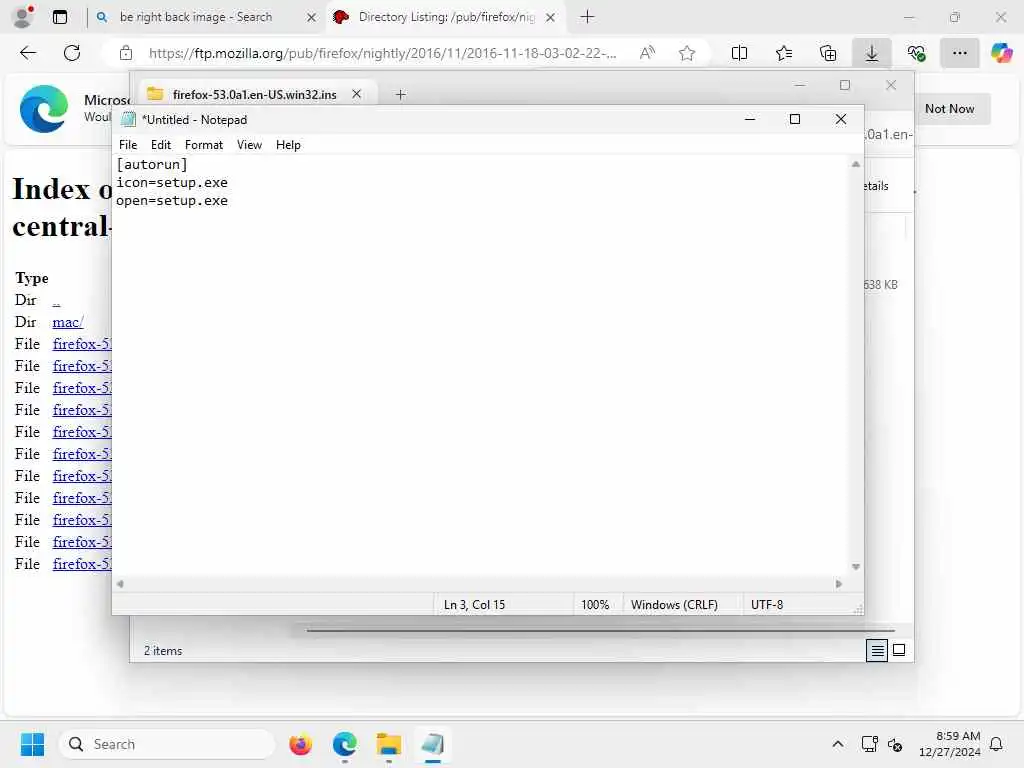Open the Favorites list in Edge

coord(784,54)
